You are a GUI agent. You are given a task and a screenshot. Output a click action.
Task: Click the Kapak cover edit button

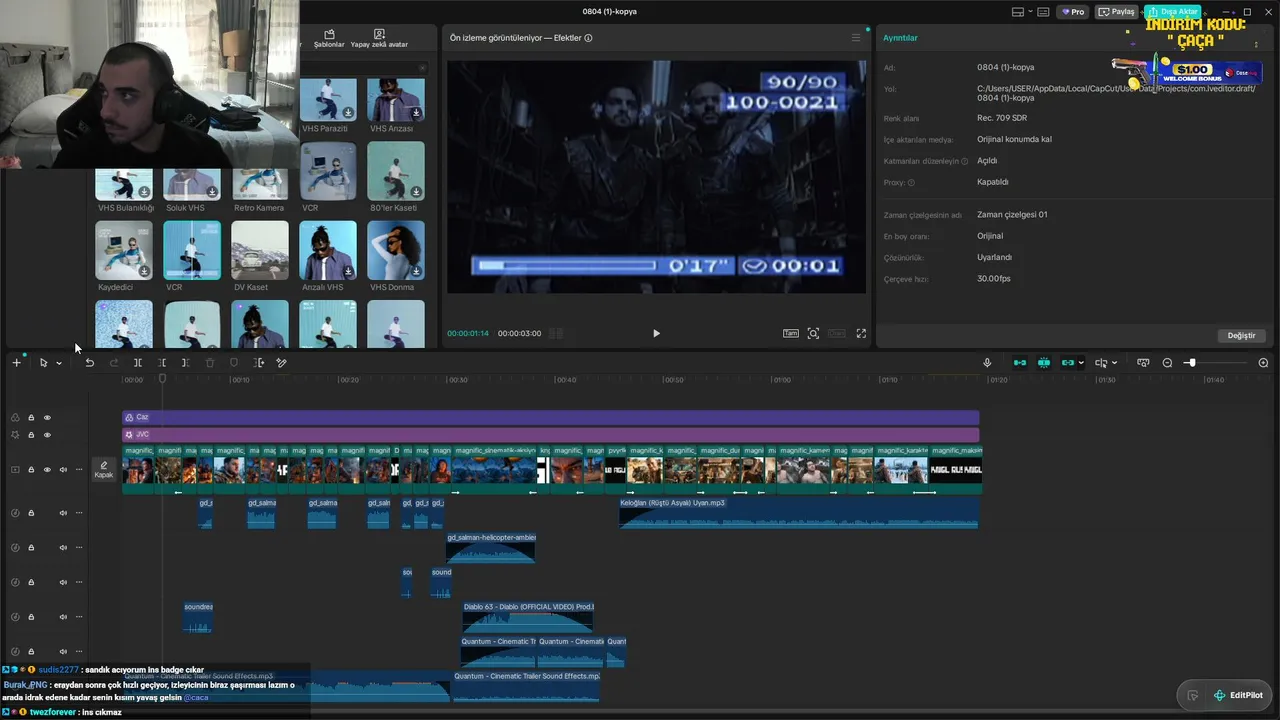tap(104, 470)
